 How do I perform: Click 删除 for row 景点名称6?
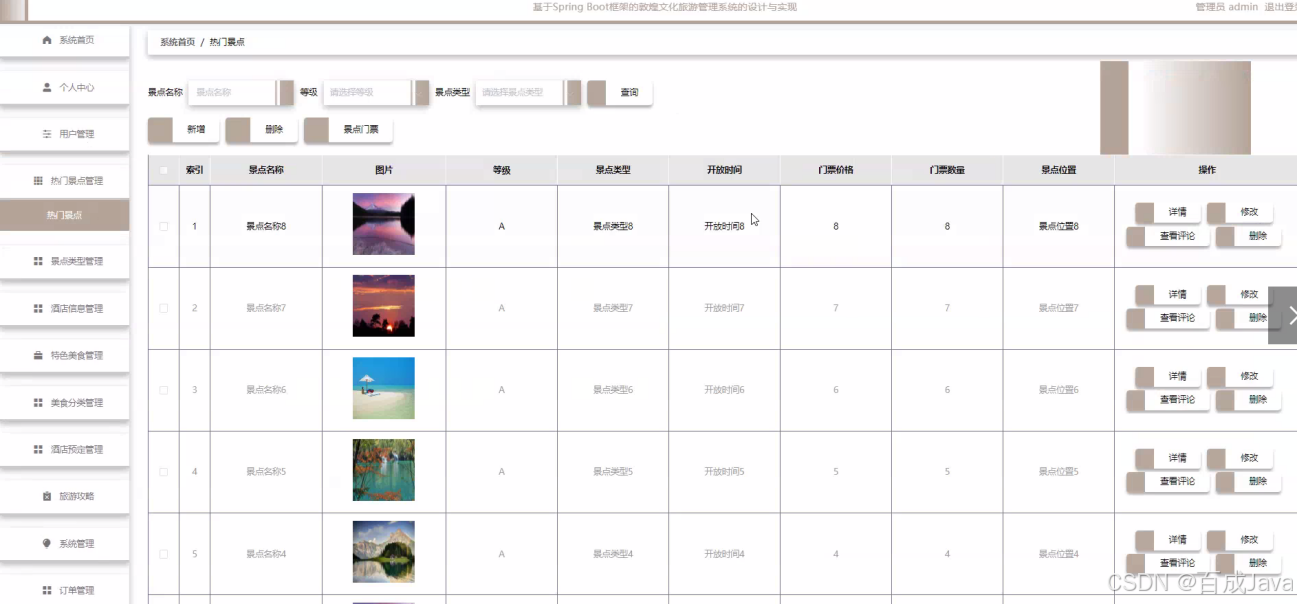pos(1248,400)
